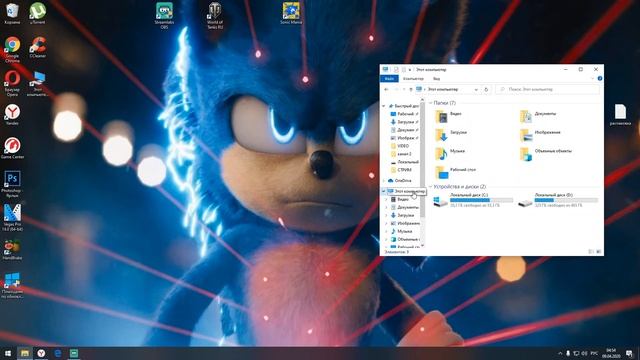Open the Документы folder in the Папки group
The width and height of the screenshot is (640, 360).
coord(538,116)
